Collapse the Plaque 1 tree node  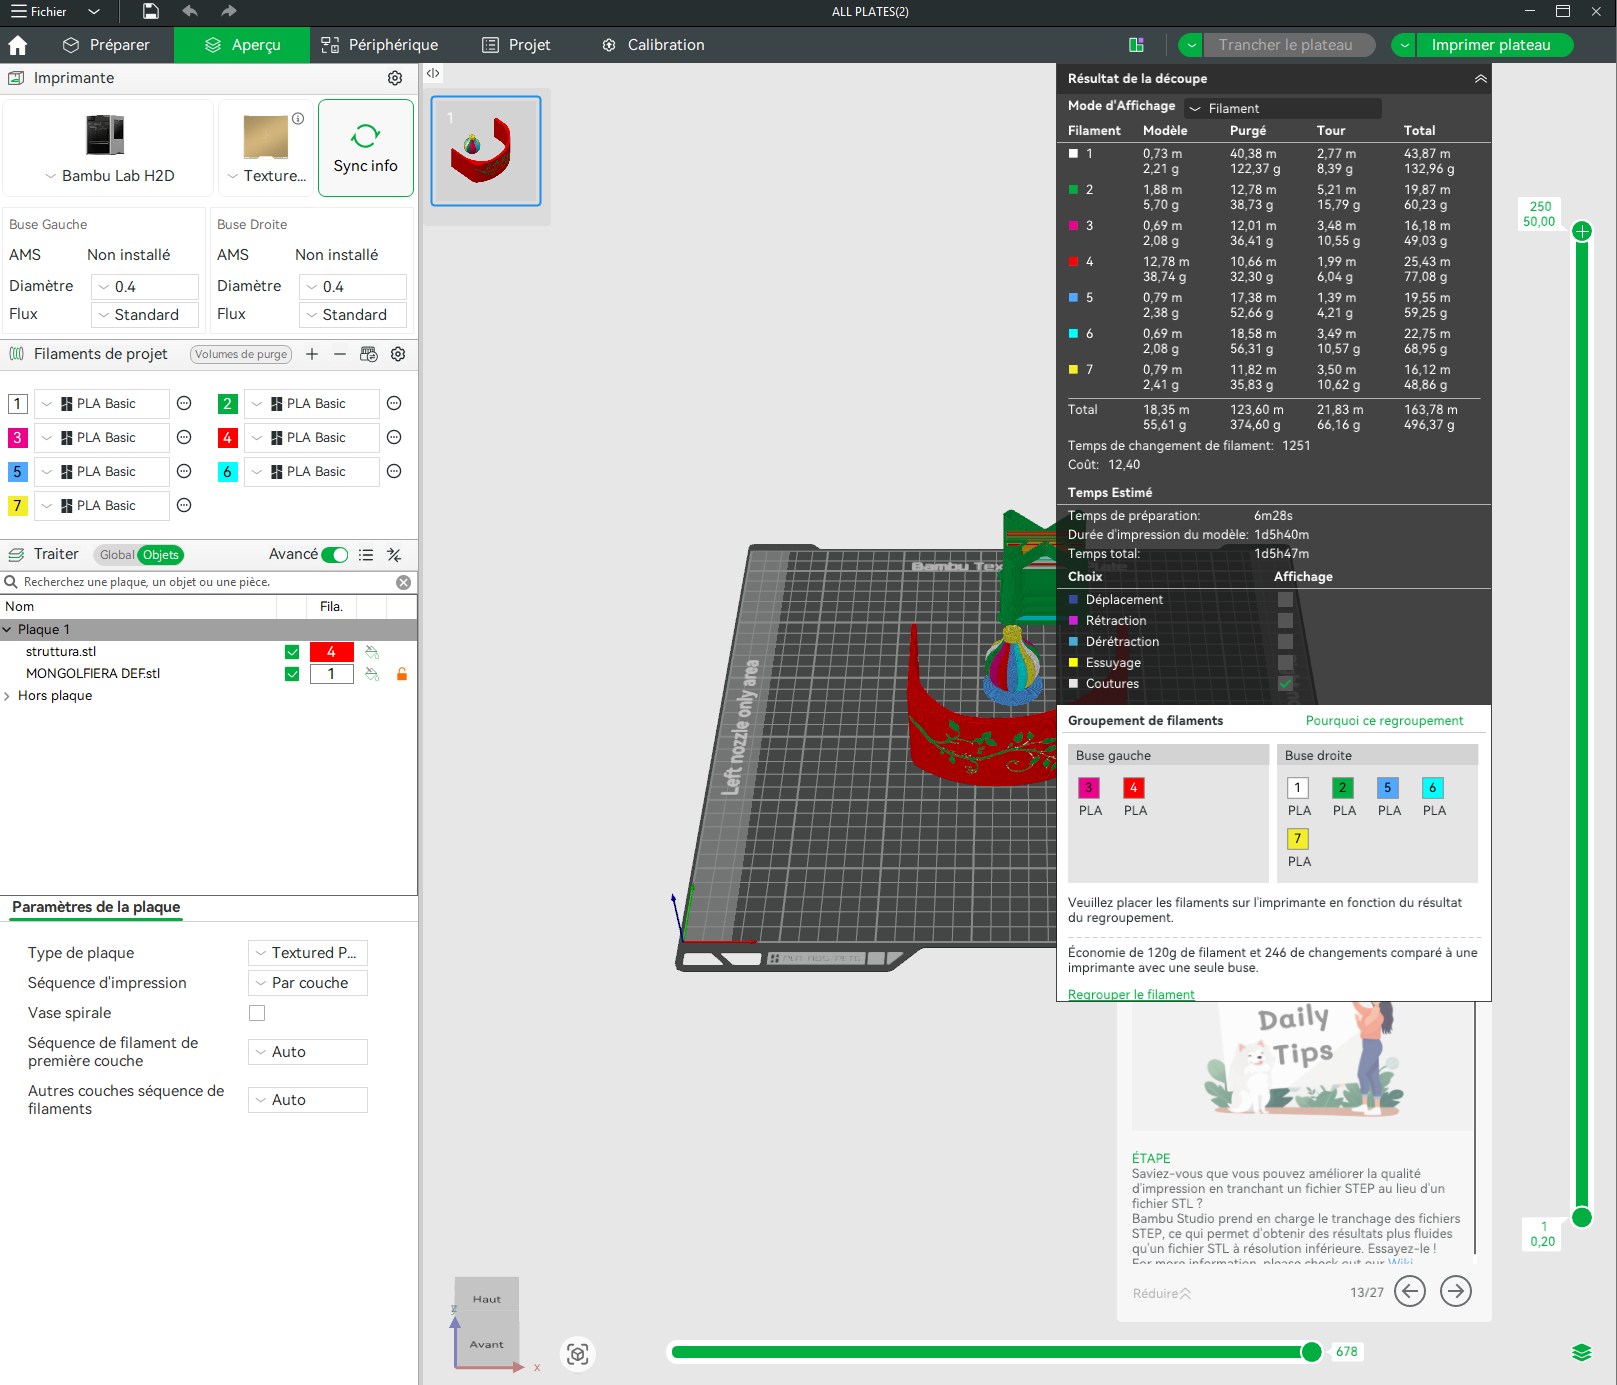click(8, 630)
